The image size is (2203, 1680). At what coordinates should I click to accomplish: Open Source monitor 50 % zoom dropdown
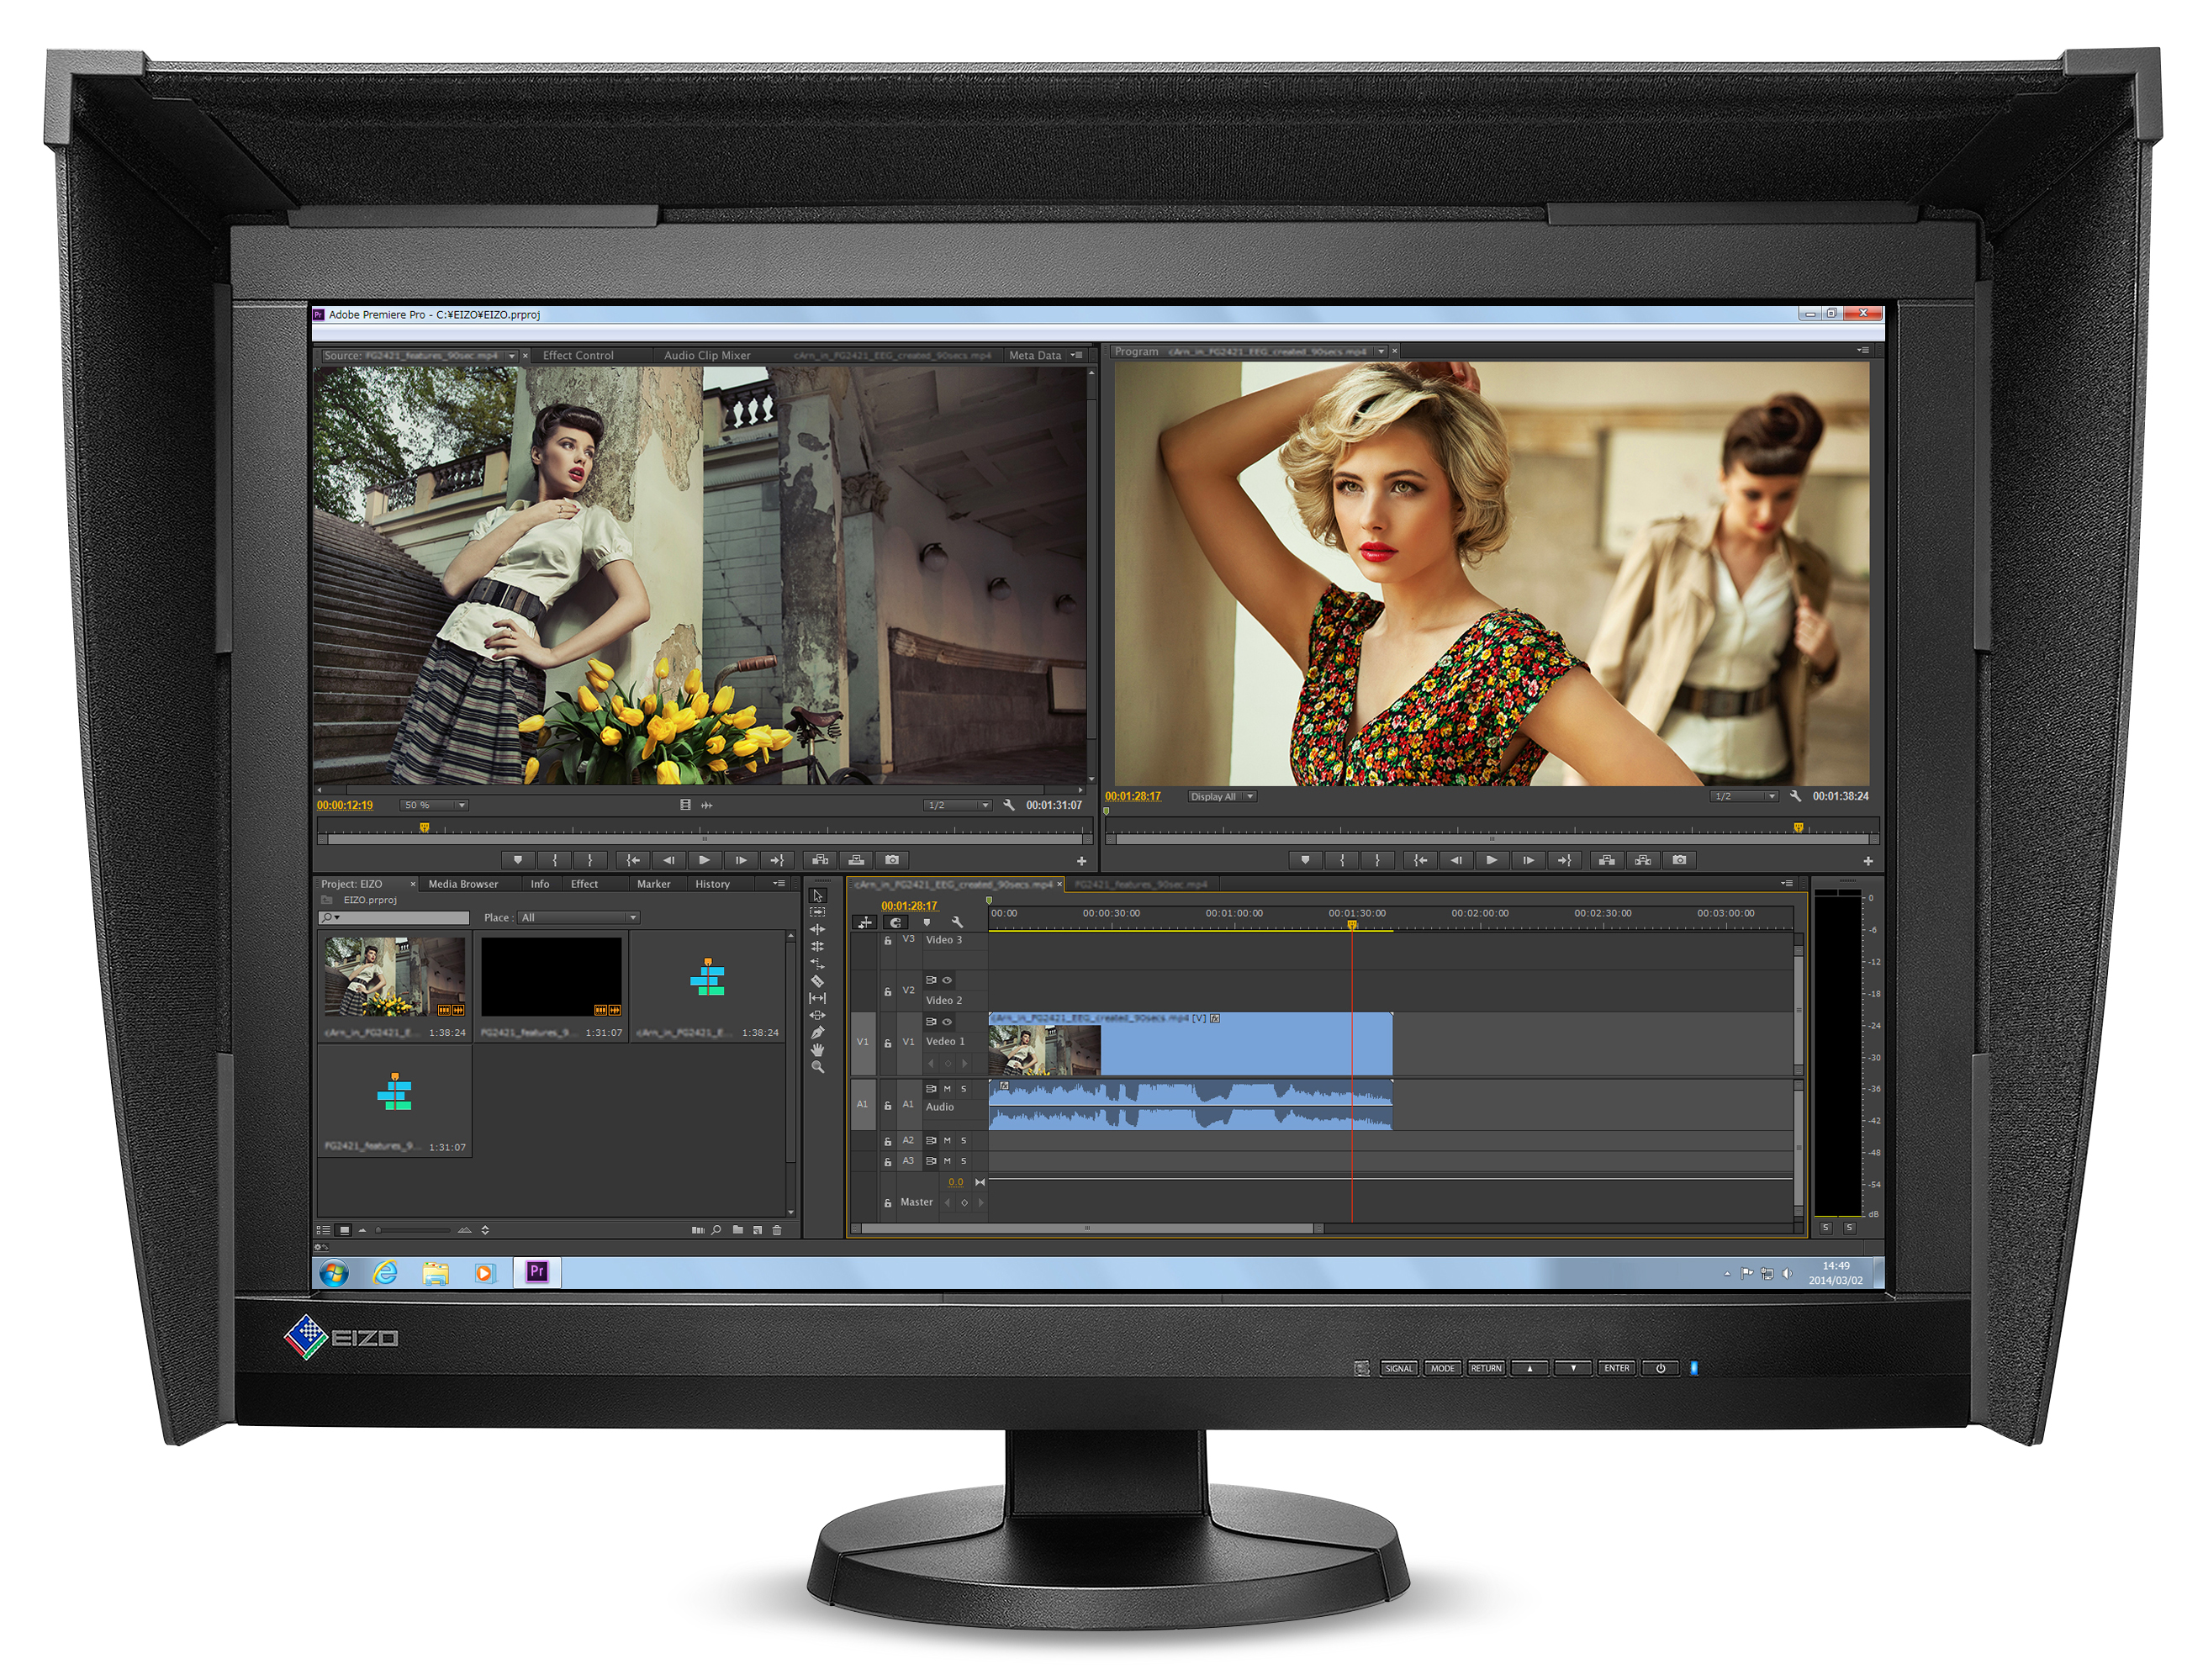coord(434,805)
